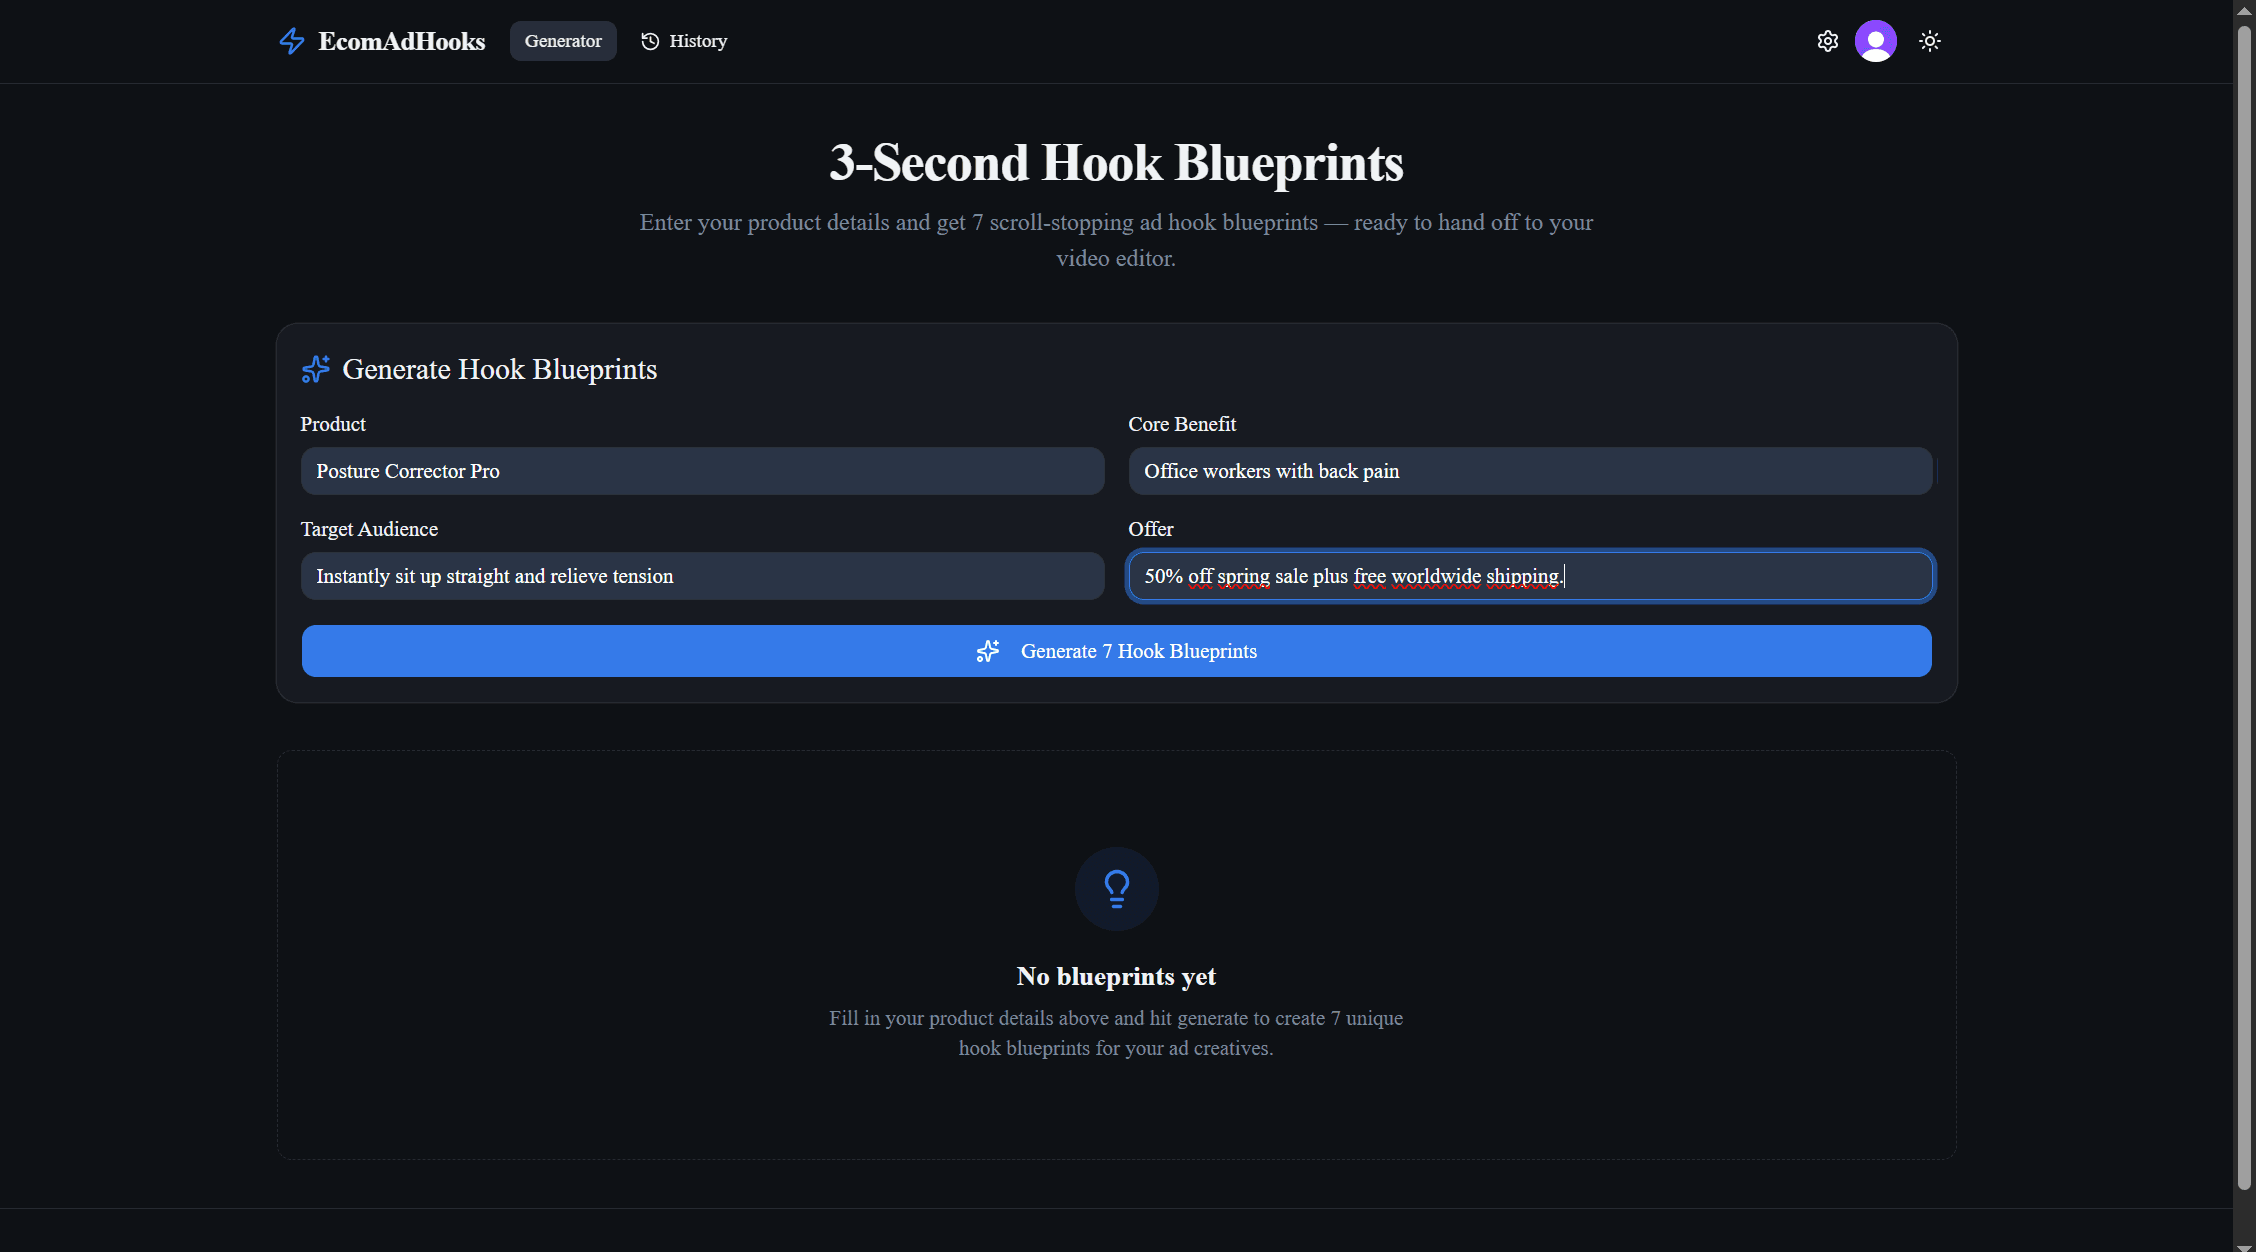Viewport: 2256px width, 1252px height.
Task: Click the scrollbar up arrow
Action: click(x=2244, y=11)
